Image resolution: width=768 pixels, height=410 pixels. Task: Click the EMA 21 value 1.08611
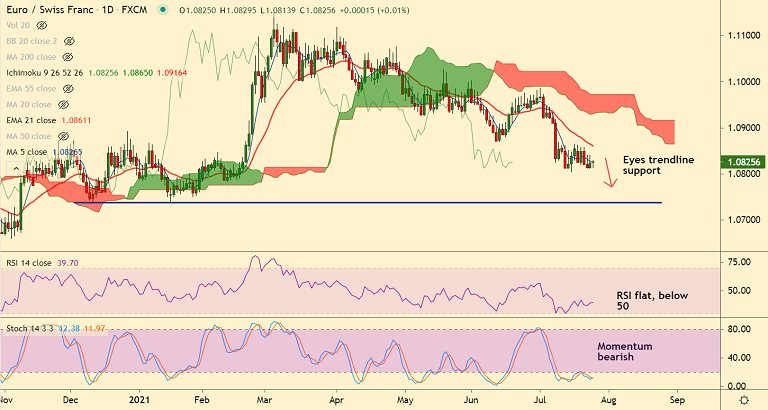[76, 121]
